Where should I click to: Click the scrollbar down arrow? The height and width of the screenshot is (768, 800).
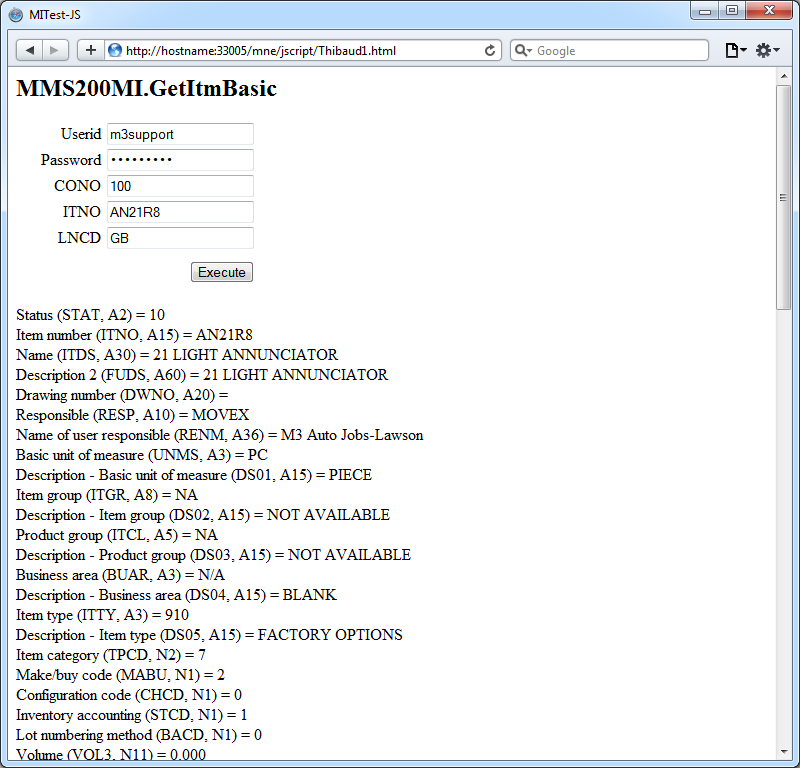pos(784,752)
